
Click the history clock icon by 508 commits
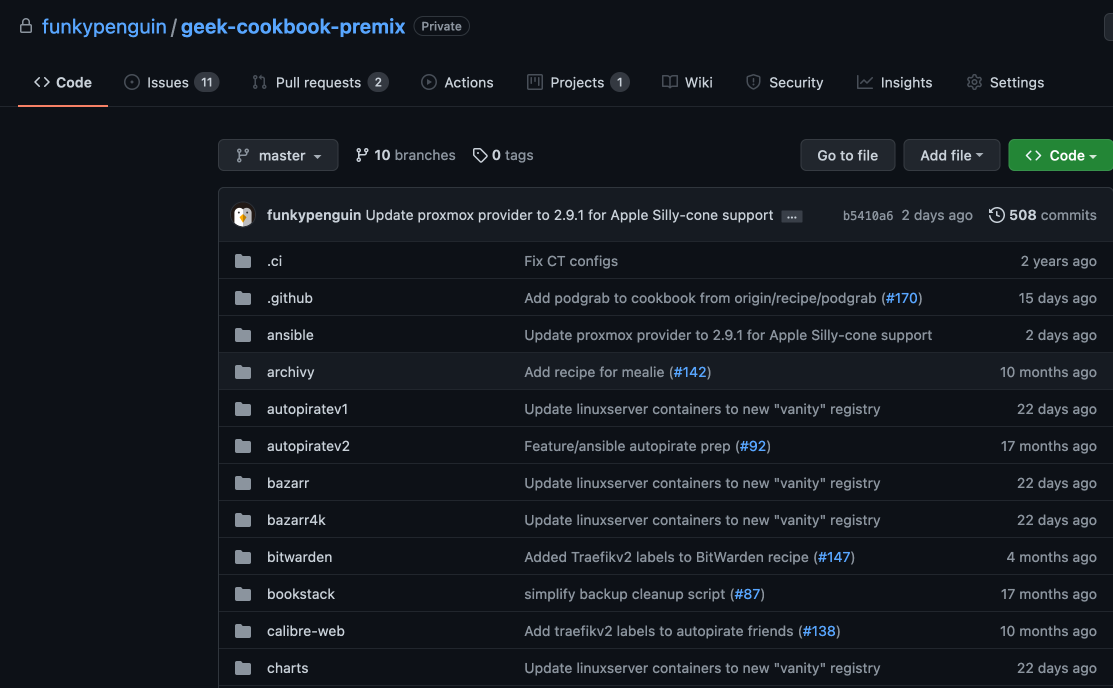tap(996, 215)
